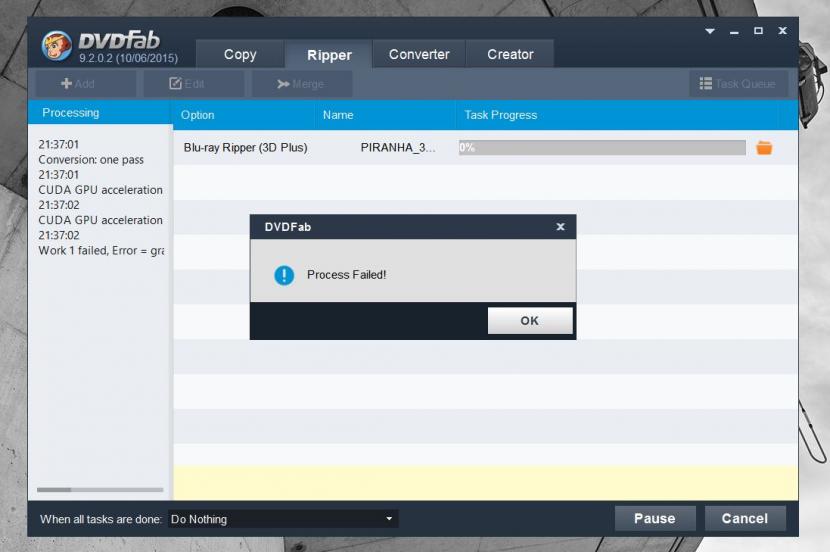Image resolution: width=830 pixels, height=552 pixels.
Task: Open the Task Queue
Action: point(738,84)
